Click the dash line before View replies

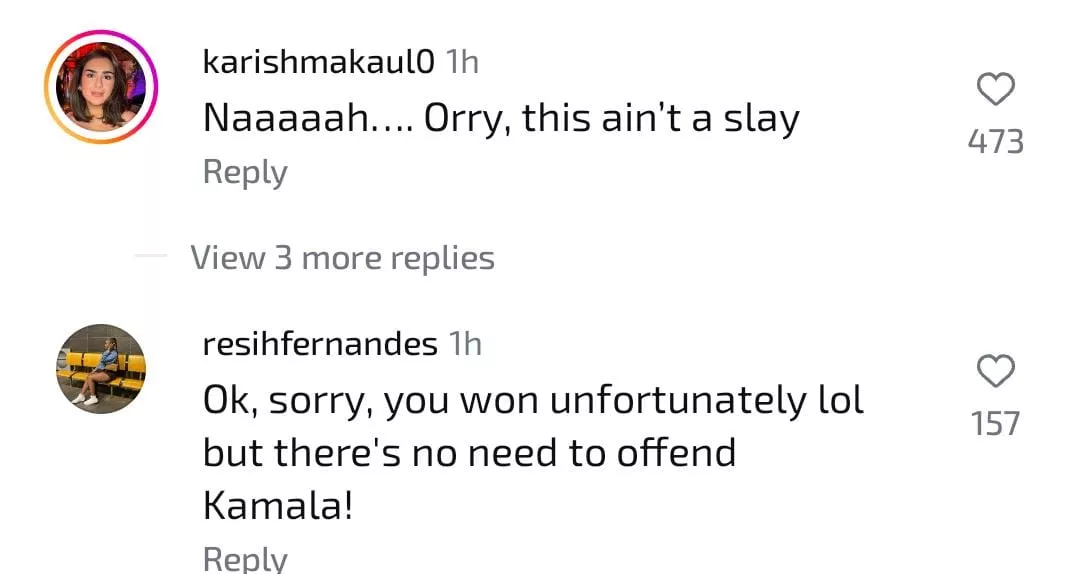coord(151,257)
